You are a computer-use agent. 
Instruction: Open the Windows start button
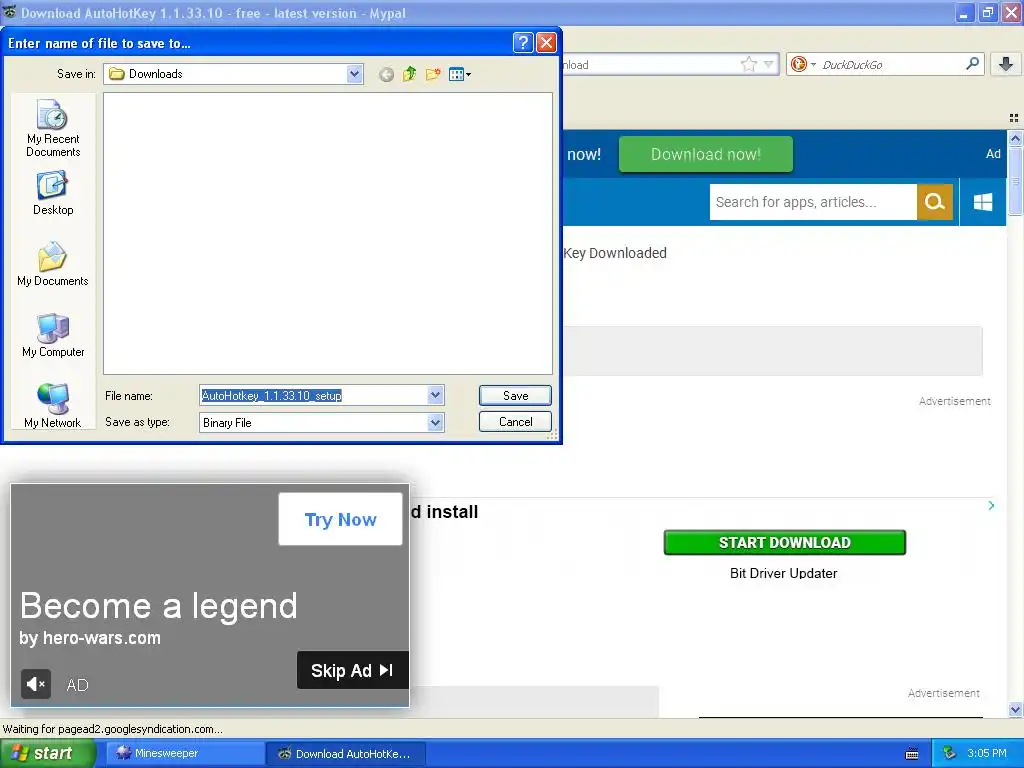click(x=47, y=753)
